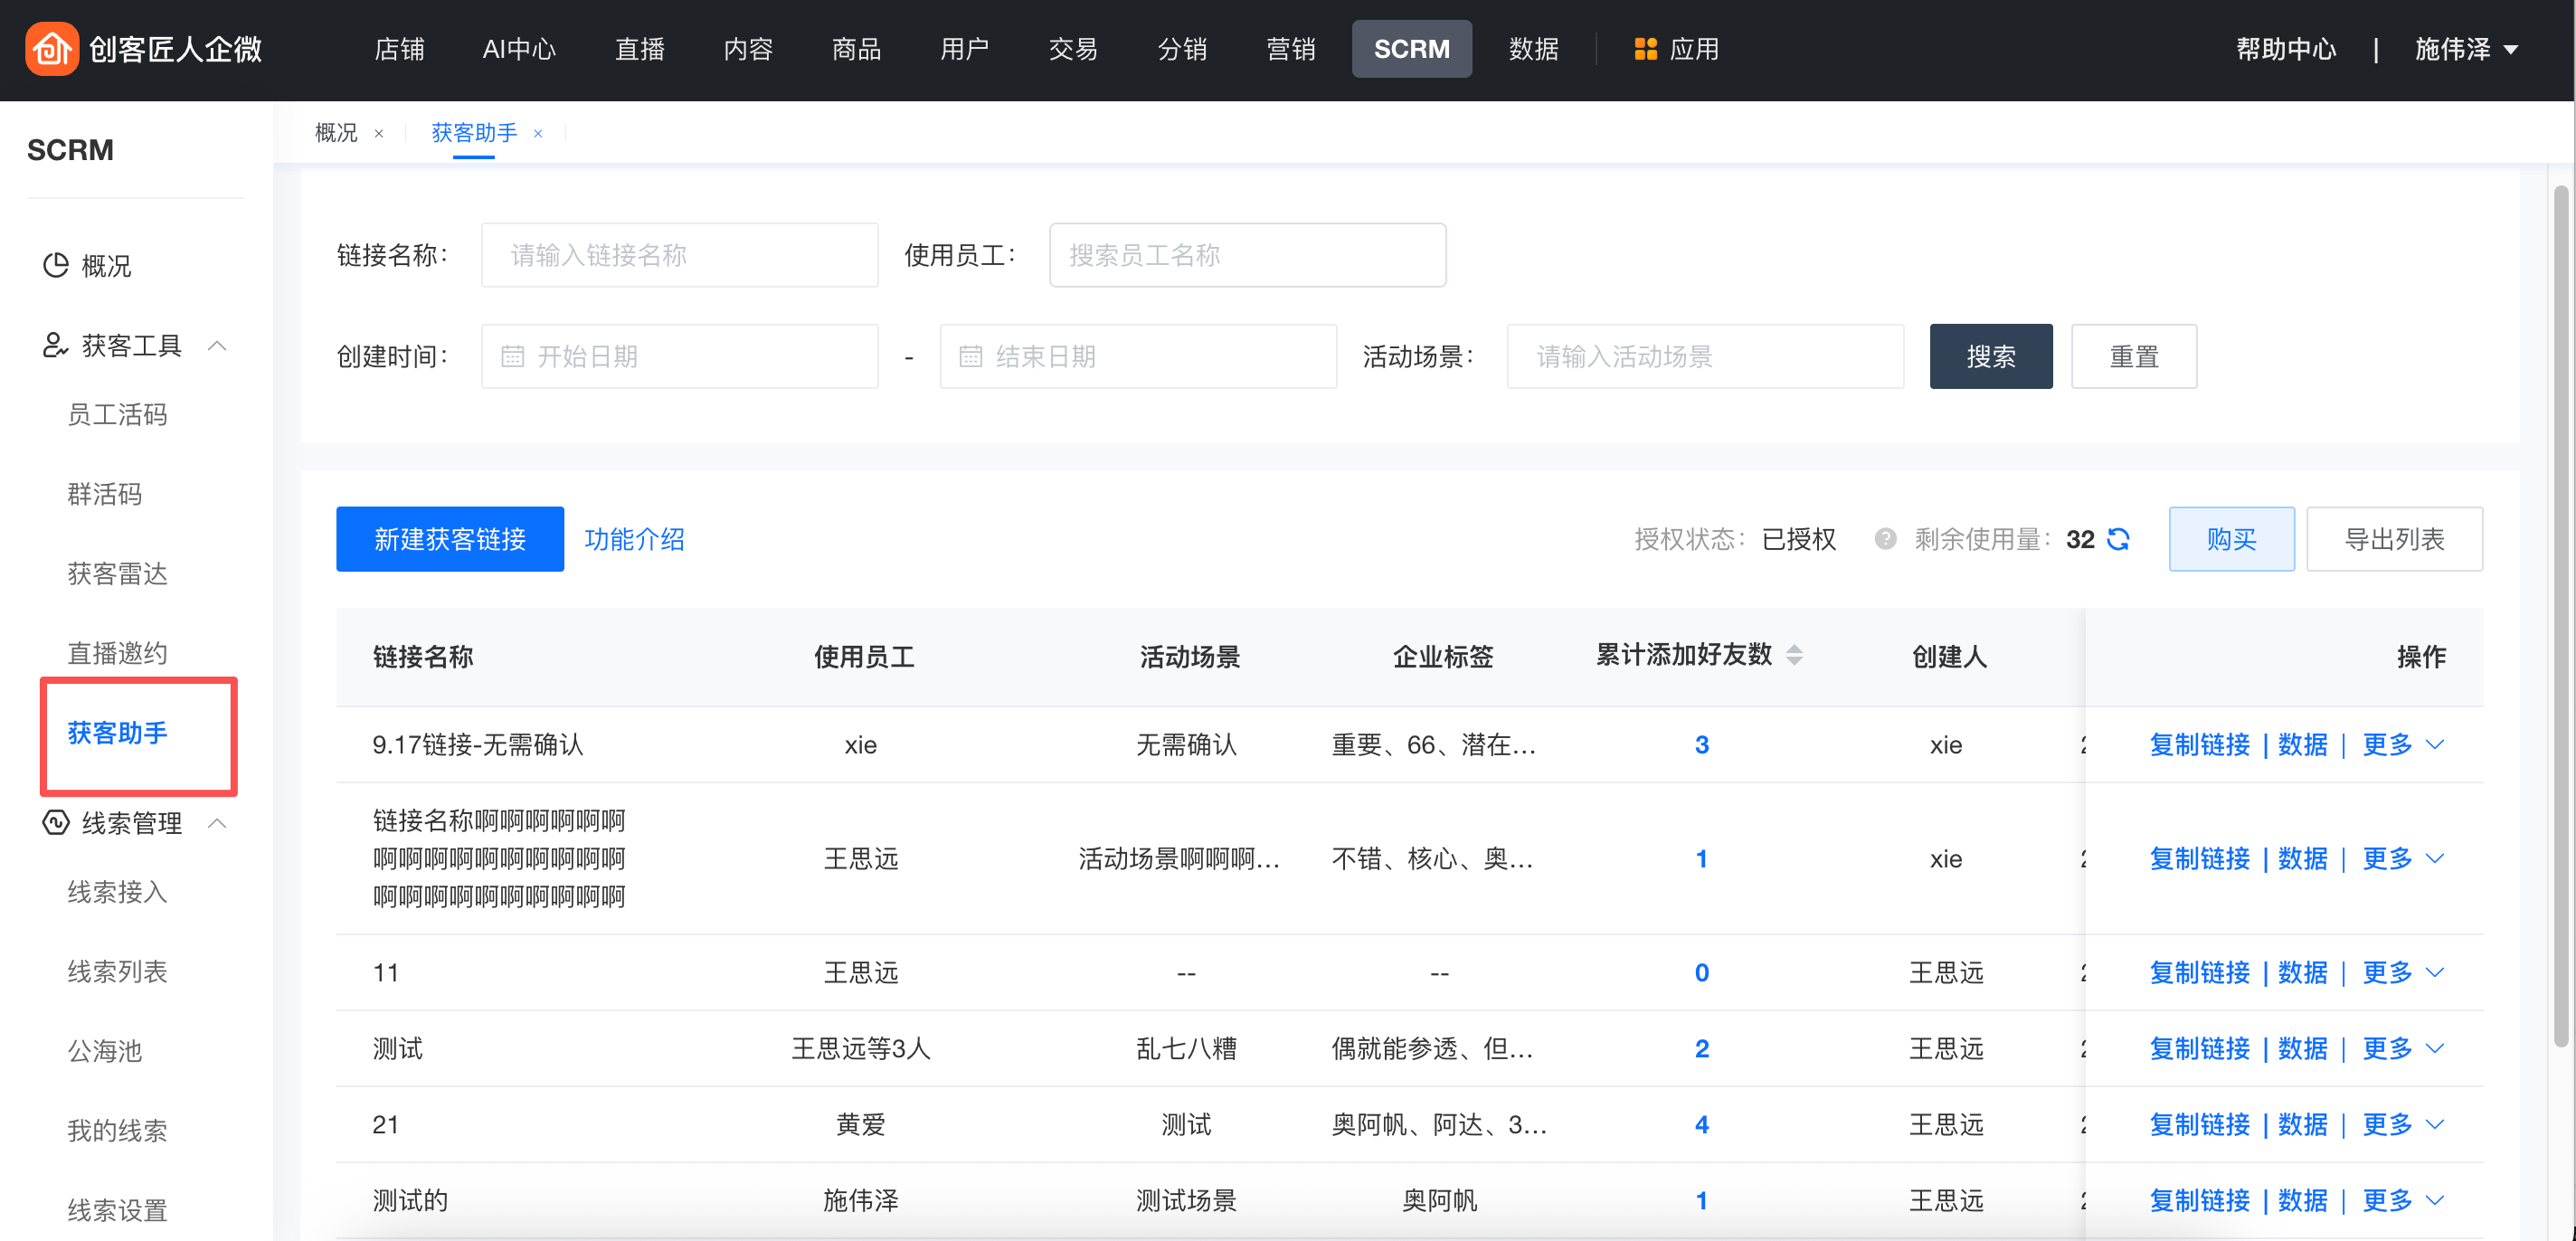Focus the 活动场景 input field
2576x1241 pixels.
pyautogui.click(x=1705, y=356)
